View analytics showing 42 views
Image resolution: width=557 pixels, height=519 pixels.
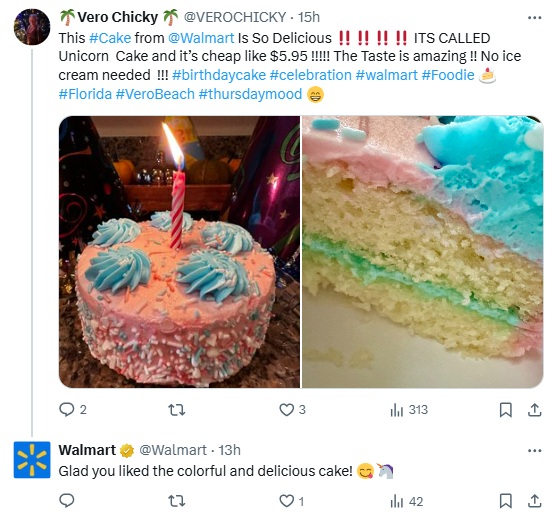[407, 501]
